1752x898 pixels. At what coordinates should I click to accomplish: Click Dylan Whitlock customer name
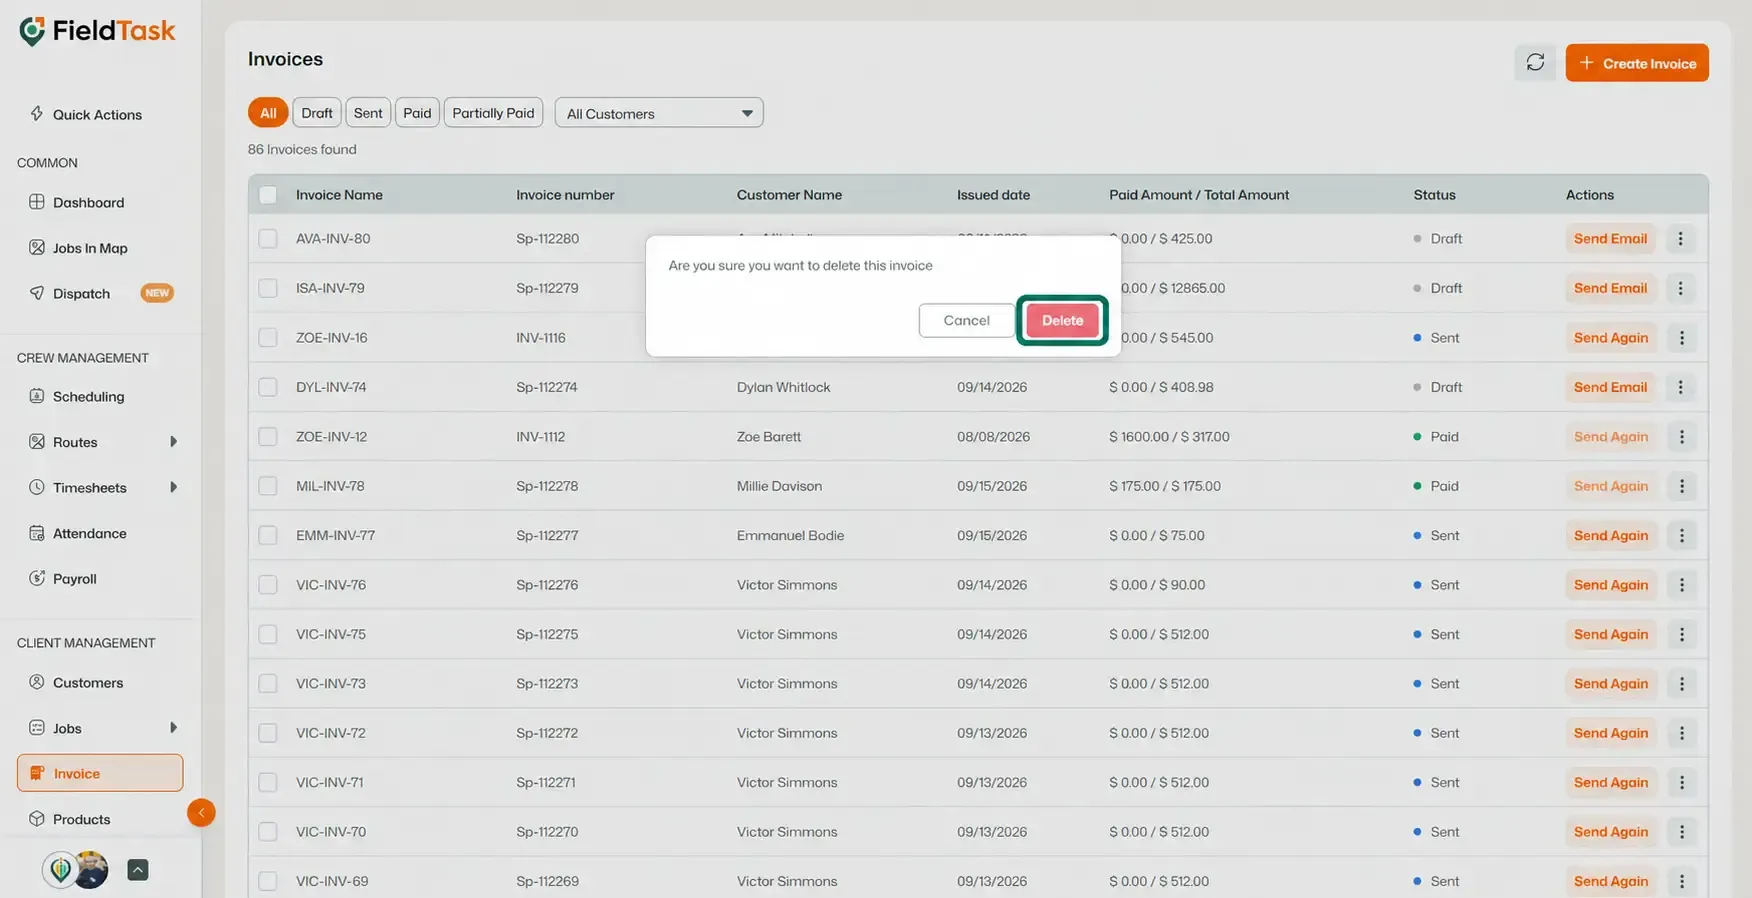coord(783,387)
